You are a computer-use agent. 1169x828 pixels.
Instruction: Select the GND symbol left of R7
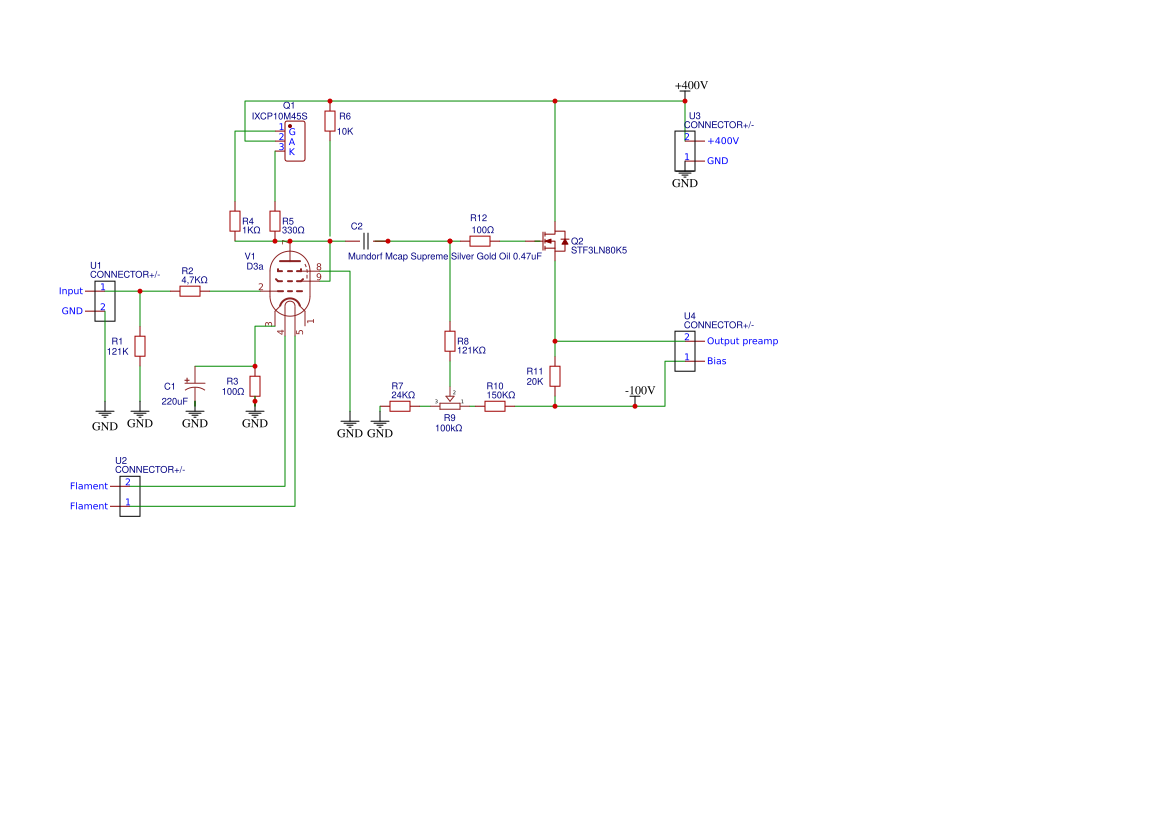(x=379, y=429)
